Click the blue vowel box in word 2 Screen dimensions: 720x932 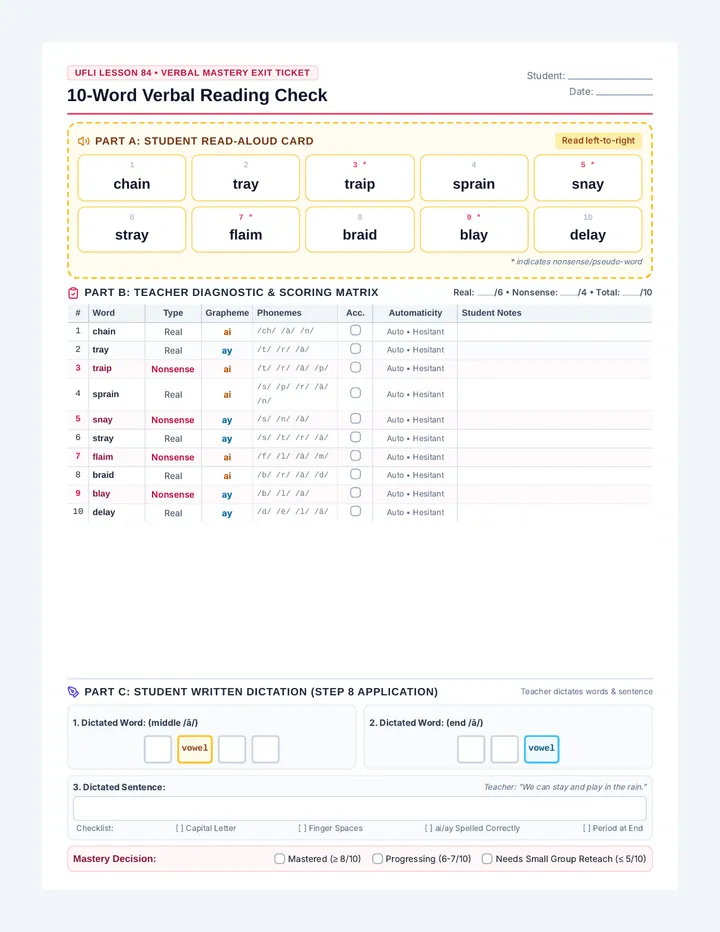(x=542, y=749)
